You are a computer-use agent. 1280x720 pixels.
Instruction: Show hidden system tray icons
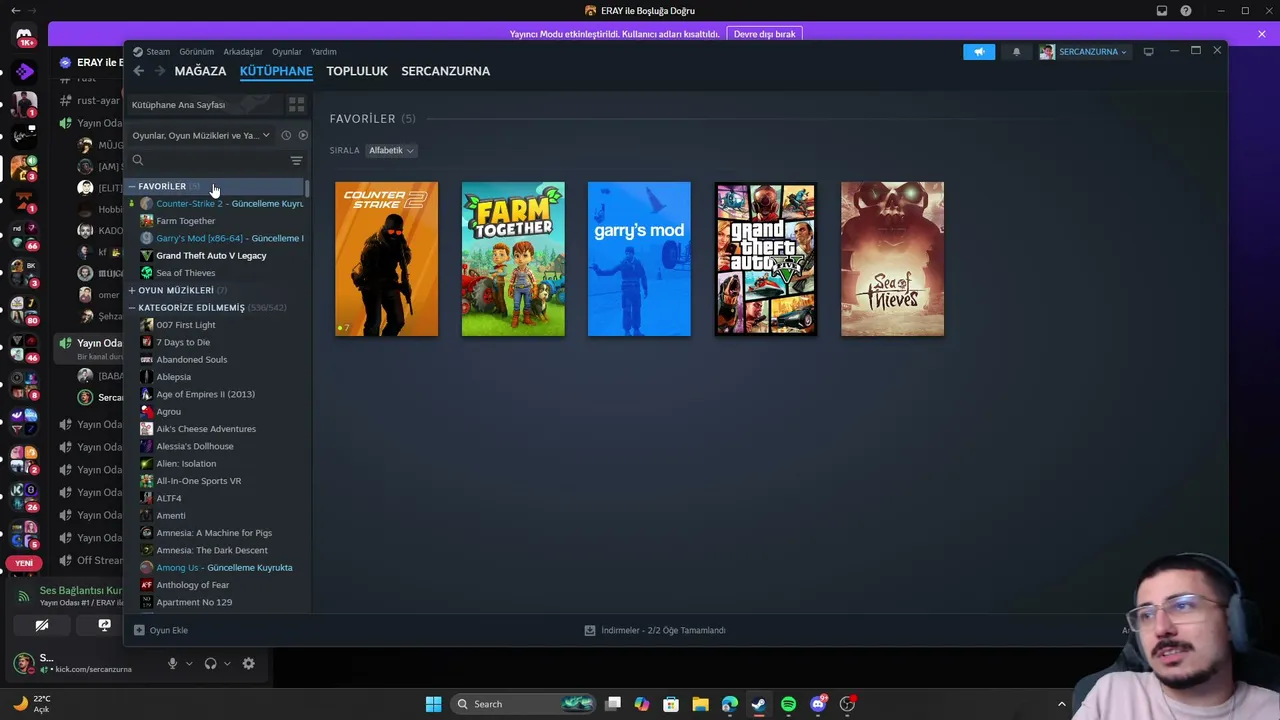(1062, 704)
